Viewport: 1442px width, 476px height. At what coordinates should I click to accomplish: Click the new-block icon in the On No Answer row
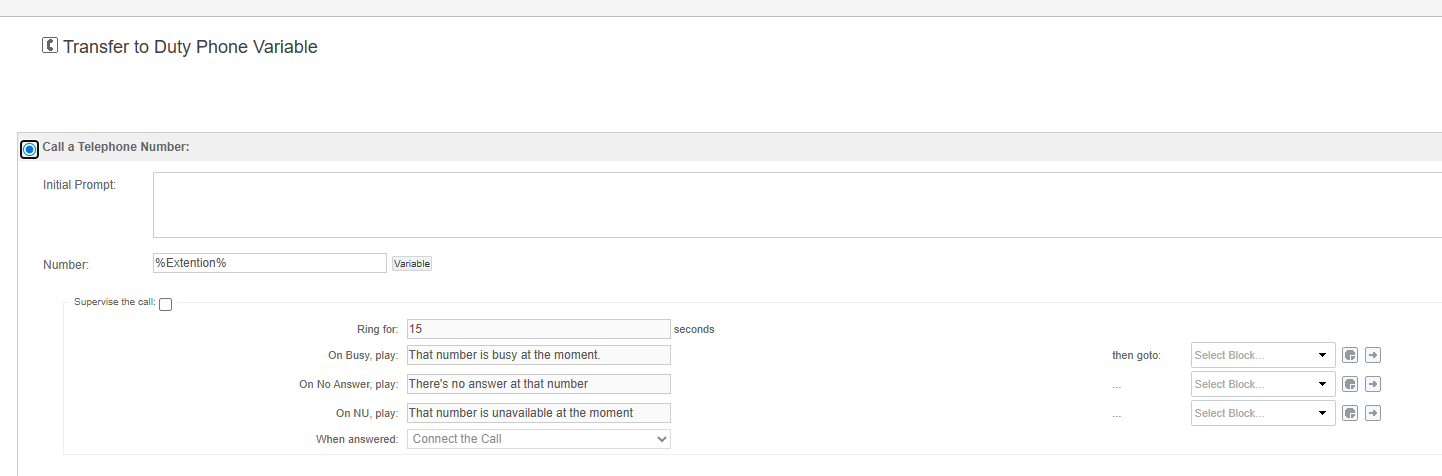click(x=1350, y=384)
